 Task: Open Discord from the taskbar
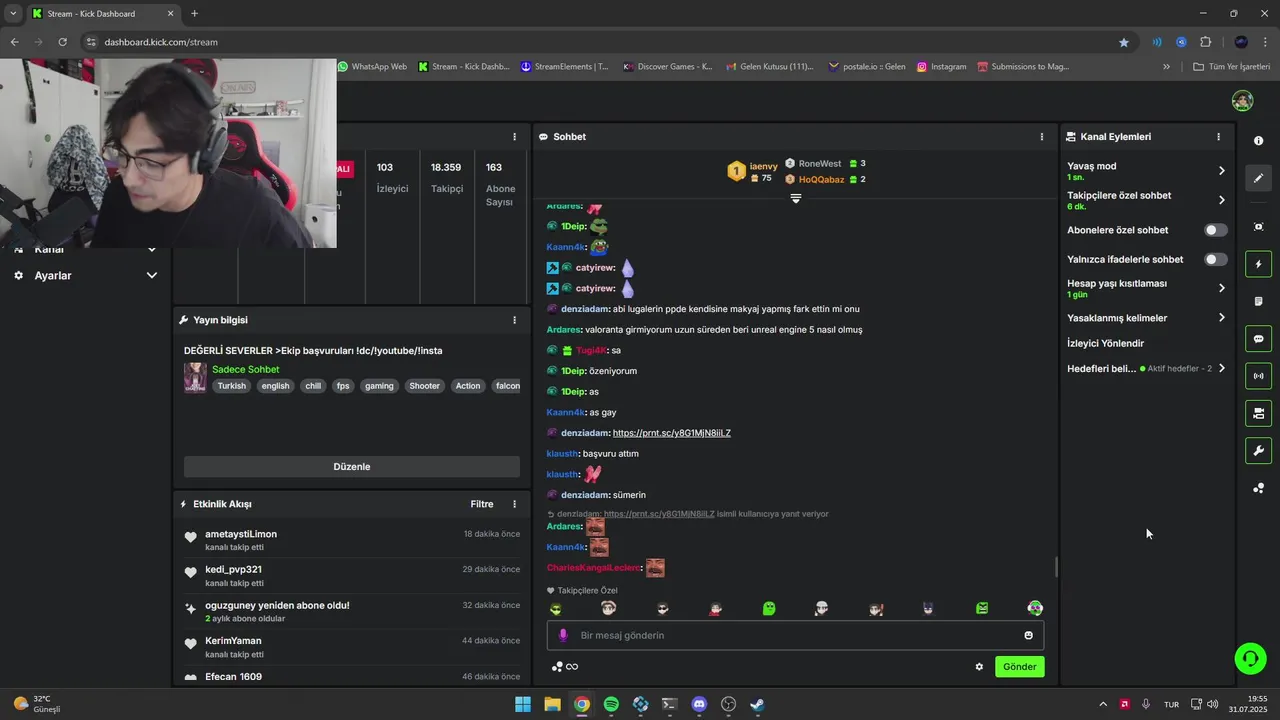pyautogui.click(x=699, y=704)
